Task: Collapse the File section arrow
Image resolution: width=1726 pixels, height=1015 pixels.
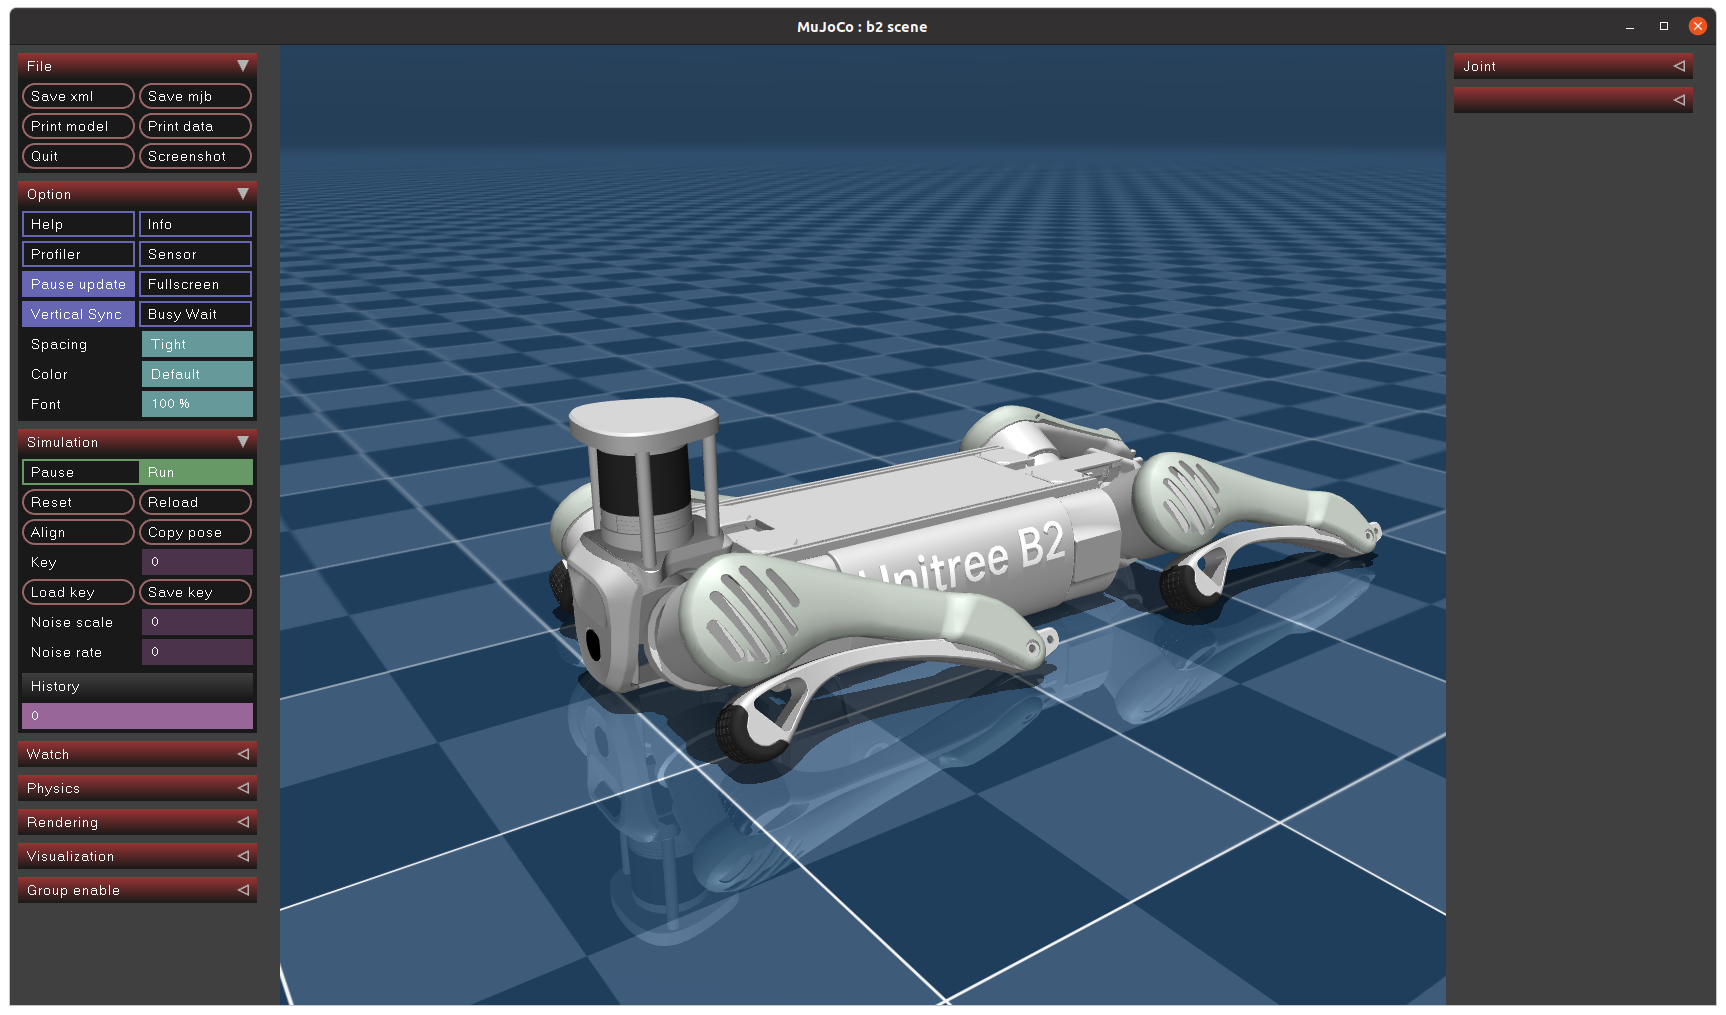Action: (242, 66)
